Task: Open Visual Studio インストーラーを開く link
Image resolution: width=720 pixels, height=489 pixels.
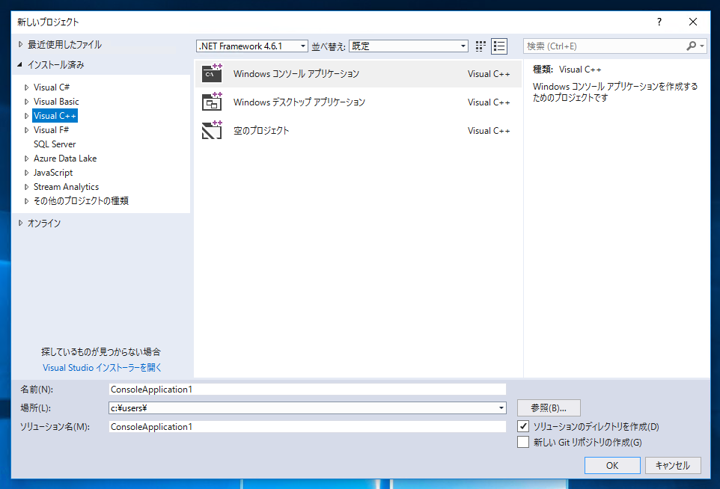Action: pos(102,367)
